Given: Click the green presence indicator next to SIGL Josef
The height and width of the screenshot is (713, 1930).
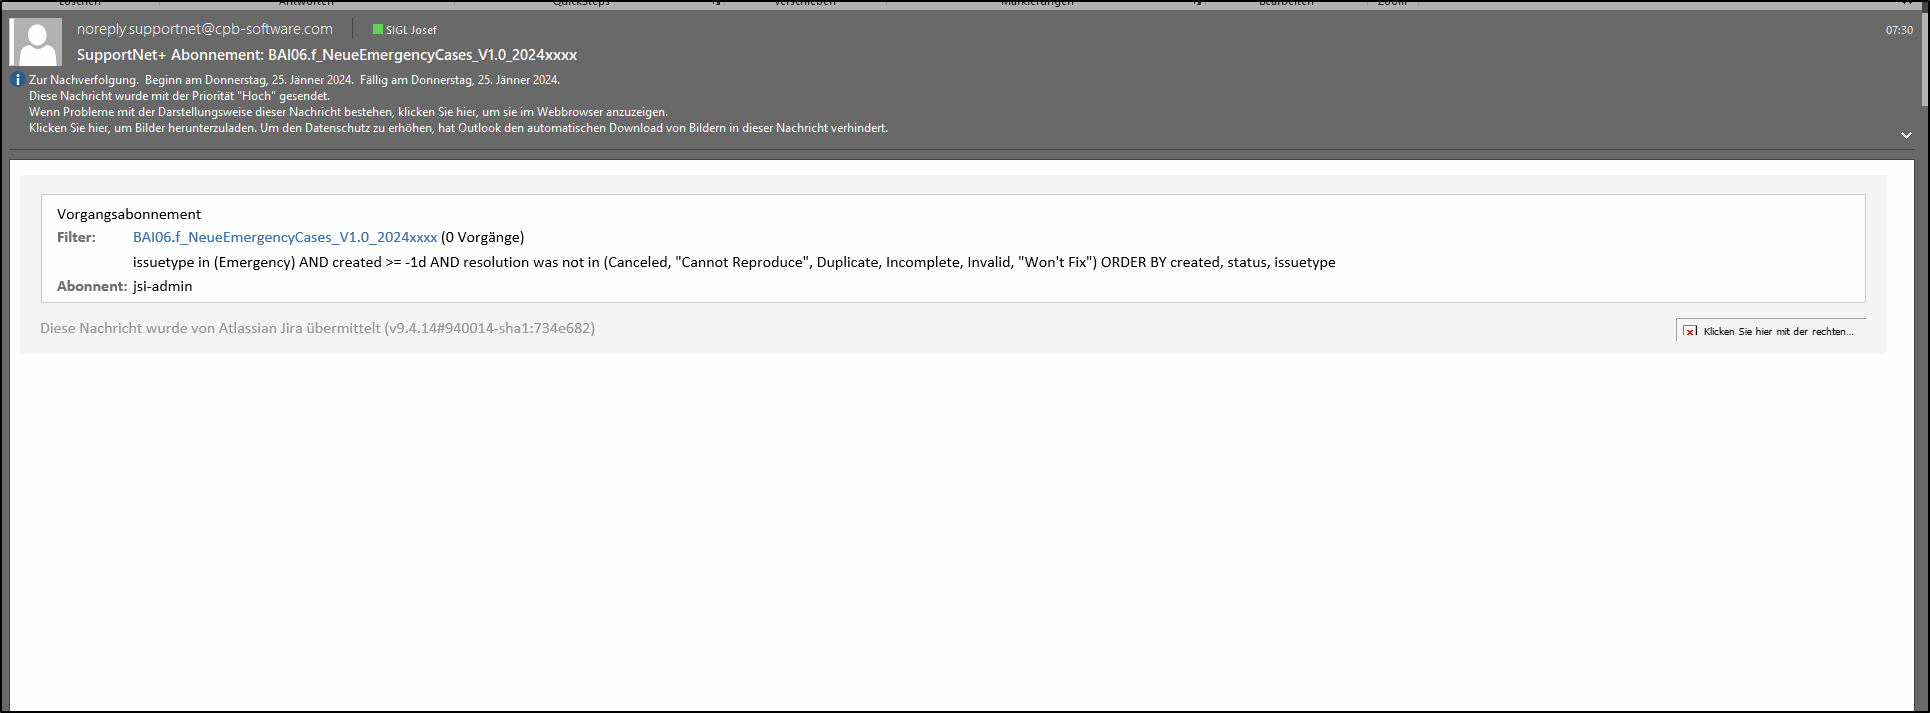Looking at the screenshot, I should click(378, 30).
